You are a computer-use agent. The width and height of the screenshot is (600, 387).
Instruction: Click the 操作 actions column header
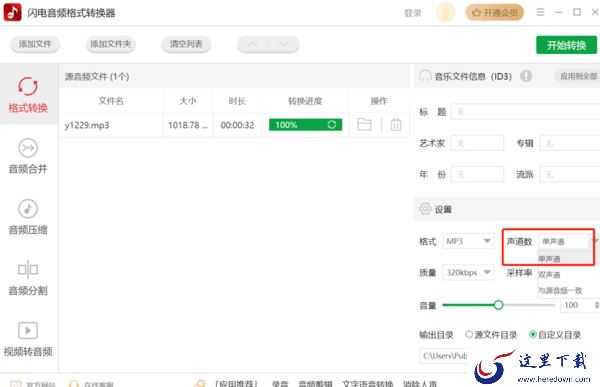pos(379,101)
